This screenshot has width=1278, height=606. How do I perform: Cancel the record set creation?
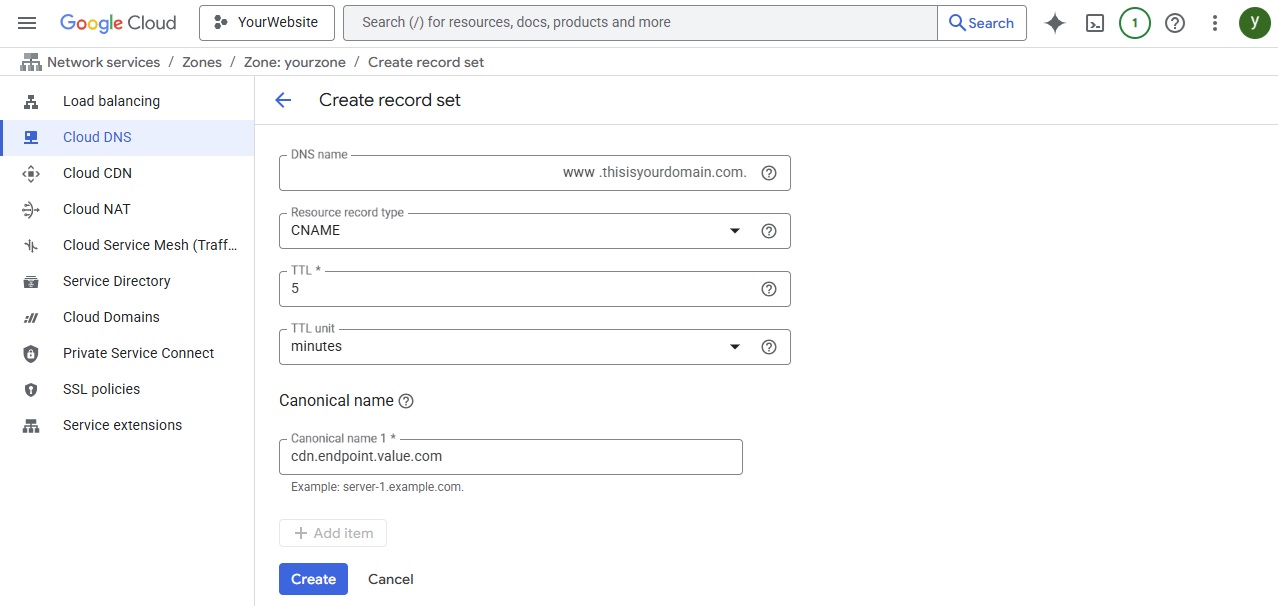[390, 579]
